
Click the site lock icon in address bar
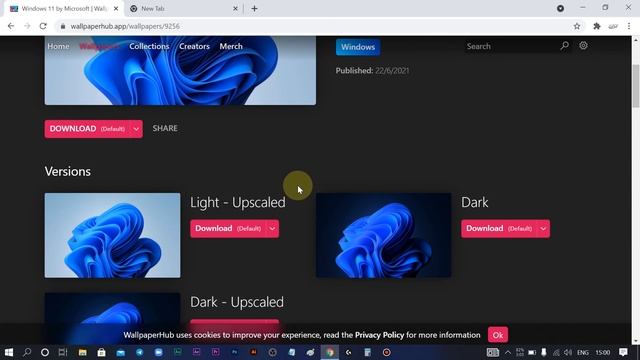coord(63,27)
